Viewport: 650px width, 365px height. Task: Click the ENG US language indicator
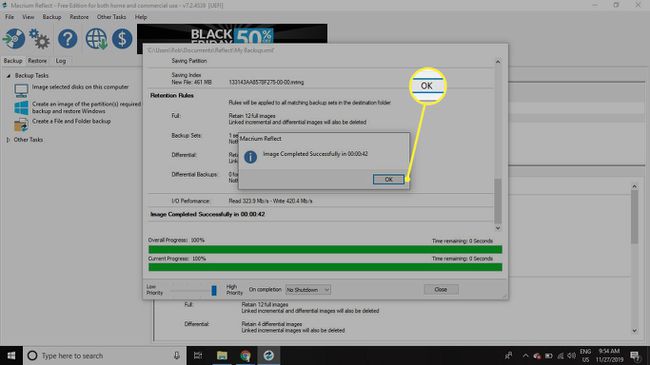[585, 355]
